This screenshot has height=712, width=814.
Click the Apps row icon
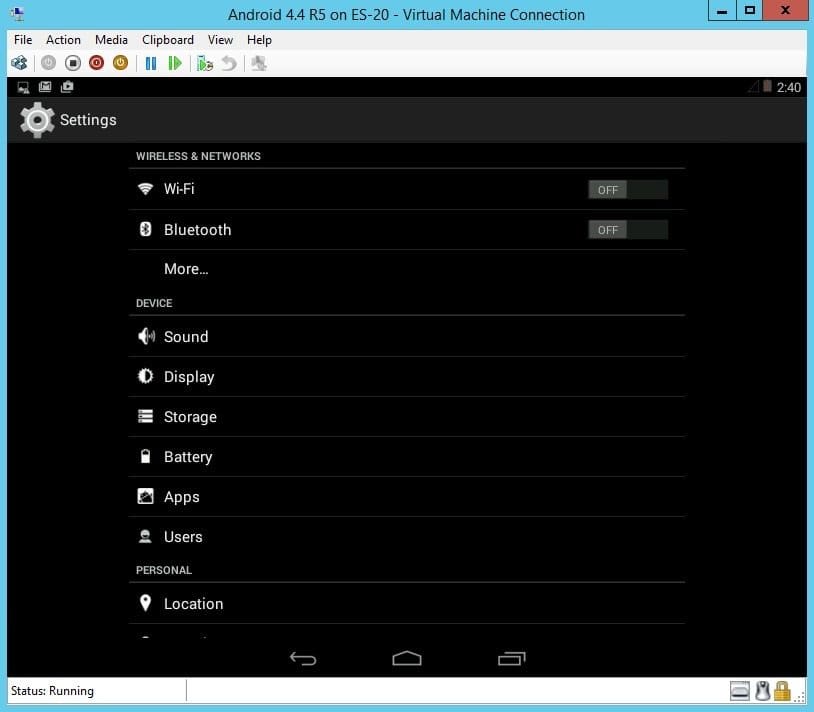click(145, 496)
